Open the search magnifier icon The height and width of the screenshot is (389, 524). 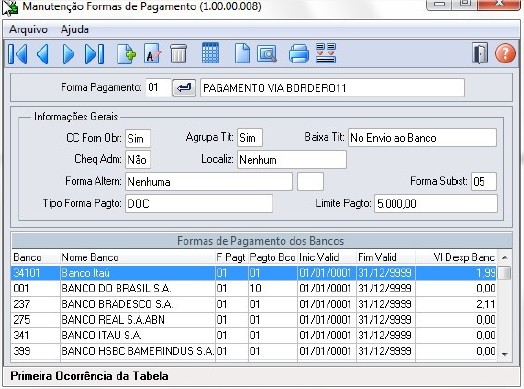coord(267,53)
